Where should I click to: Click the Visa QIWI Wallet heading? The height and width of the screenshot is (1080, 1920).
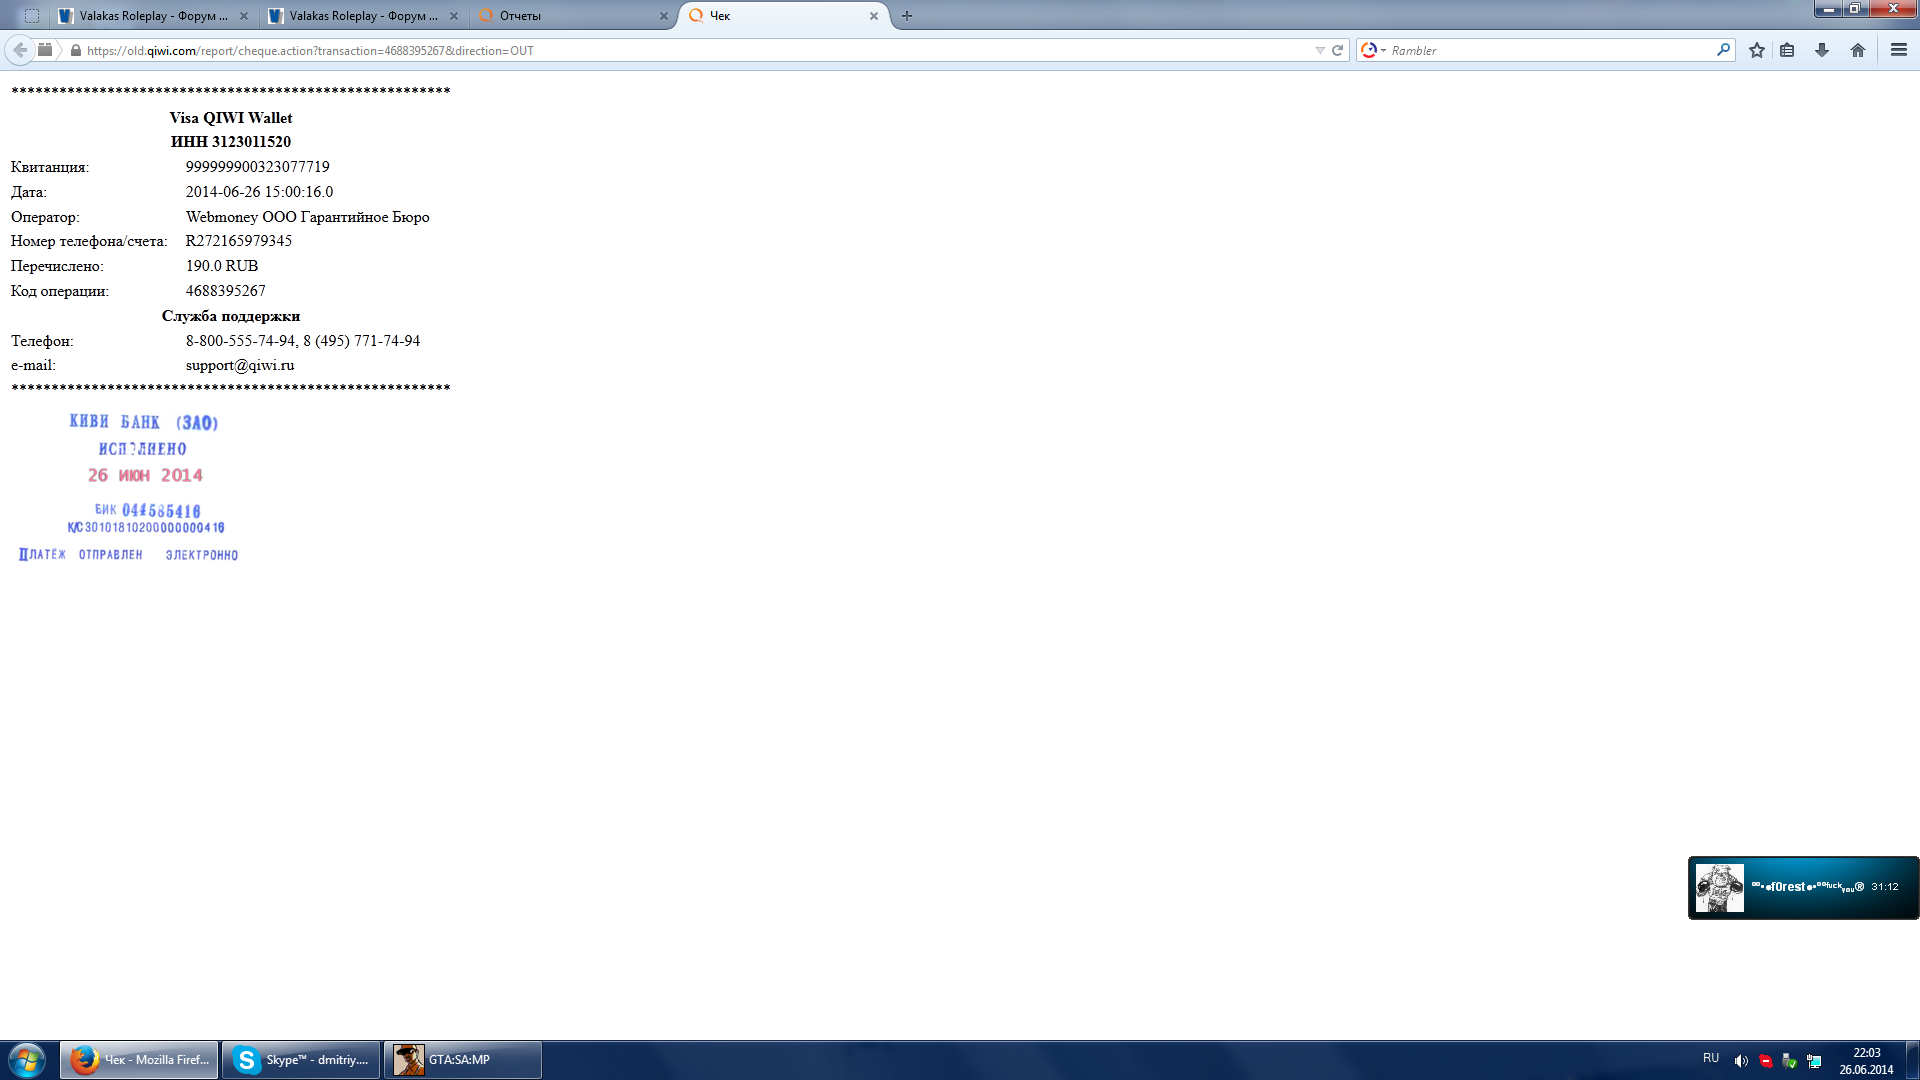point(231,118)
